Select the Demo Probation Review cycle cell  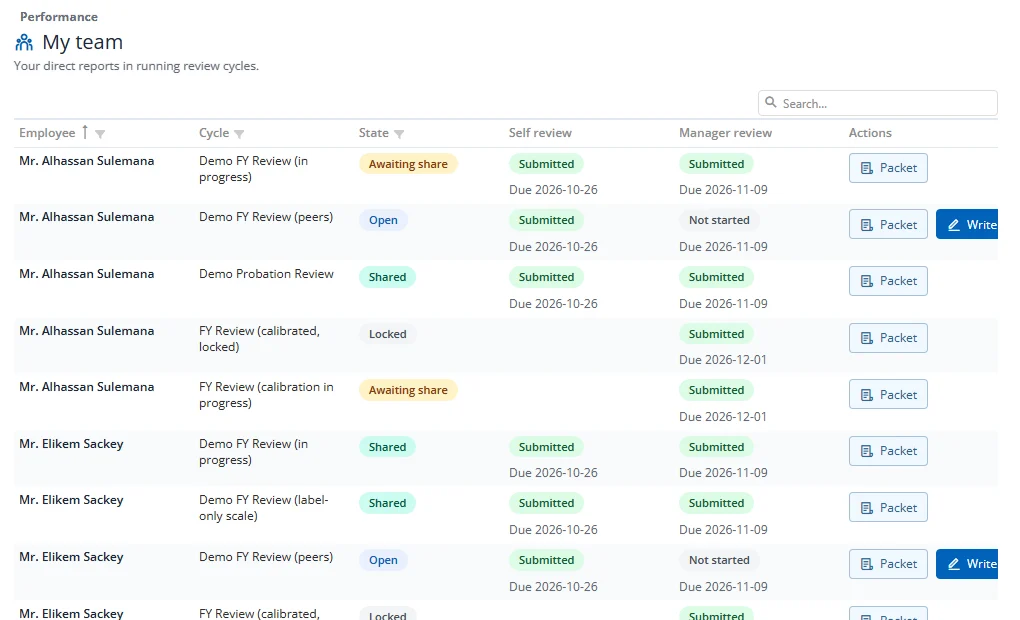click(266, 274)
